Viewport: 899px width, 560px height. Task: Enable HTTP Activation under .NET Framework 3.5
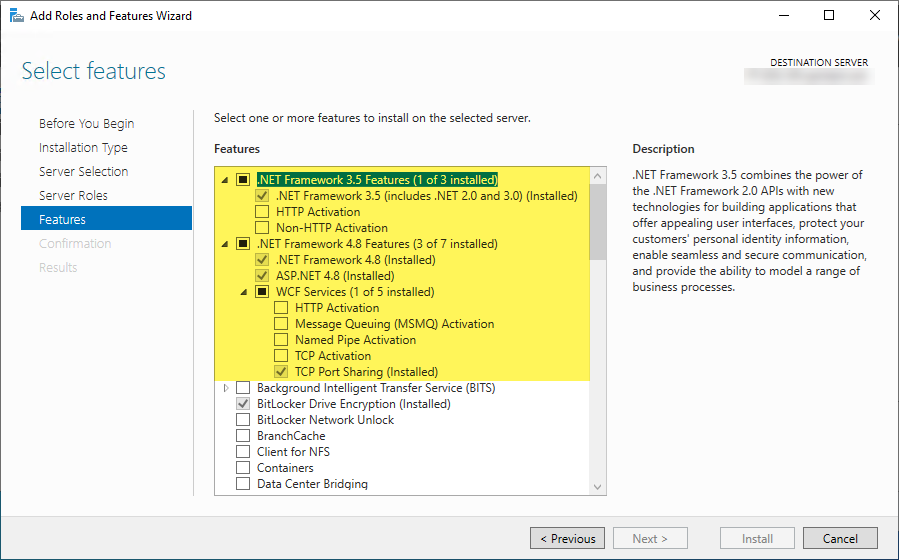tap(262, 212)
